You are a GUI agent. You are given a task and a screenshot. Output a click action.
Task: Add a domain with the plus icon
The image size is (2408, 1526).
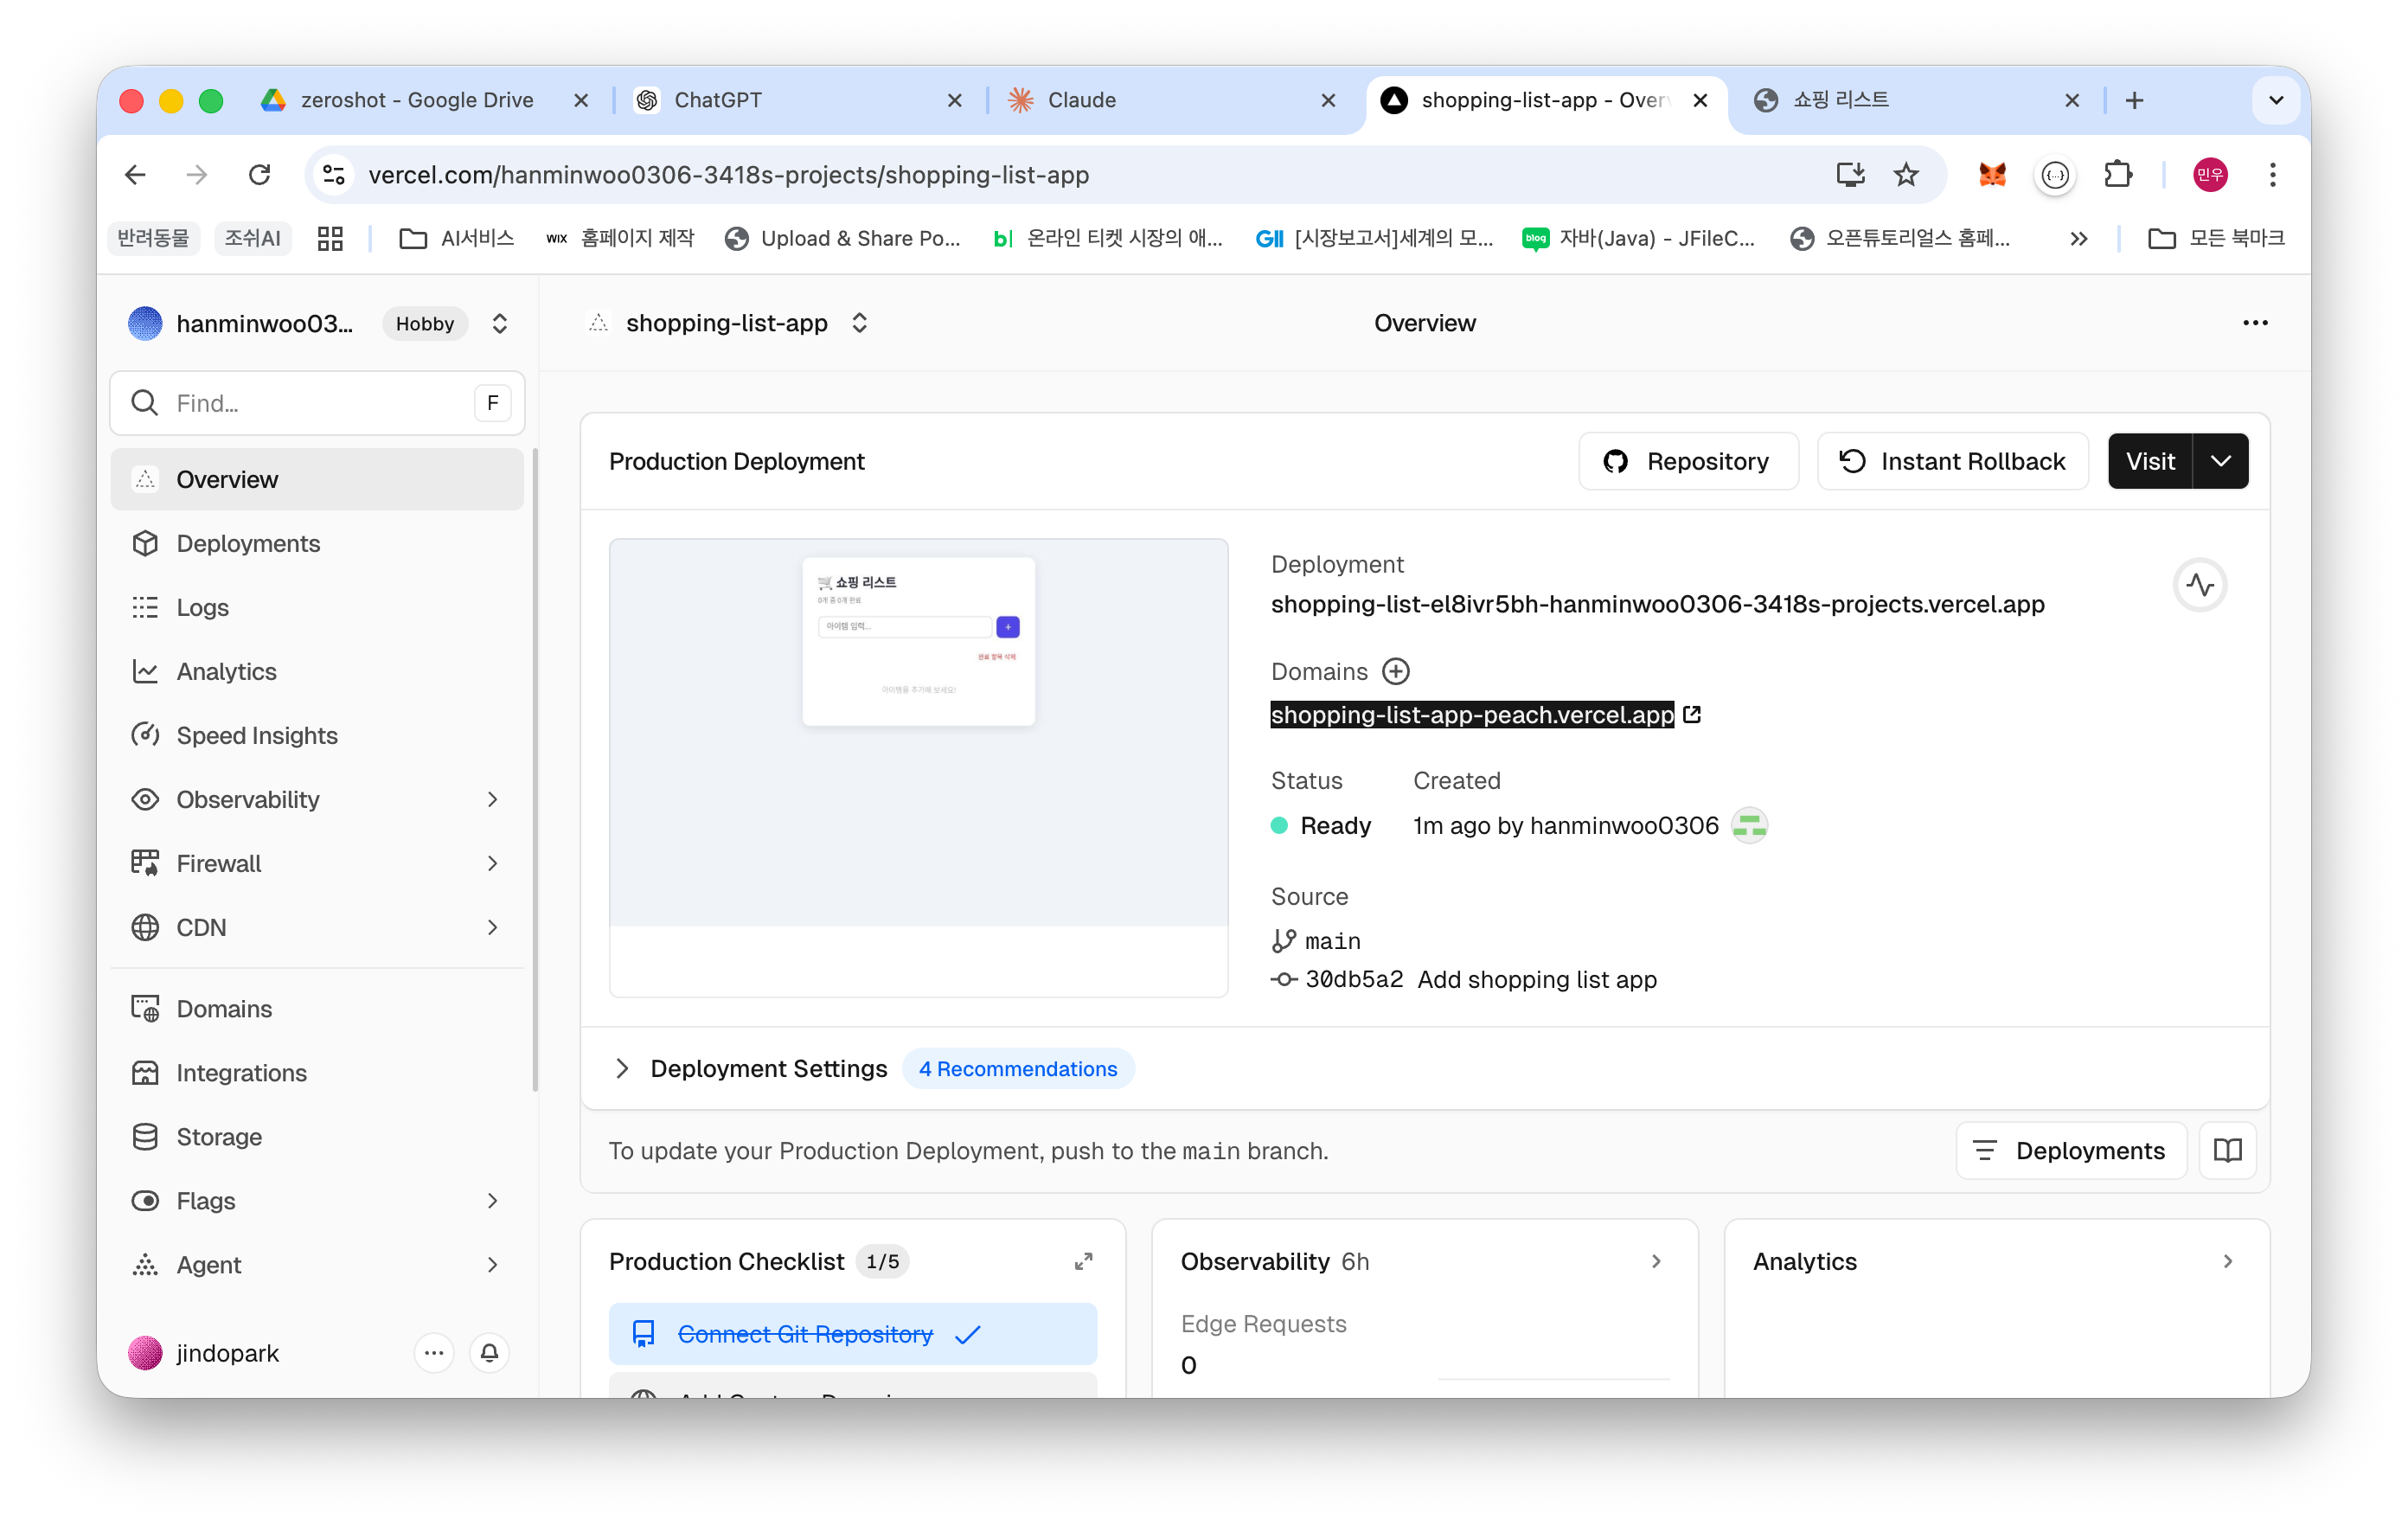(1396, 671)
